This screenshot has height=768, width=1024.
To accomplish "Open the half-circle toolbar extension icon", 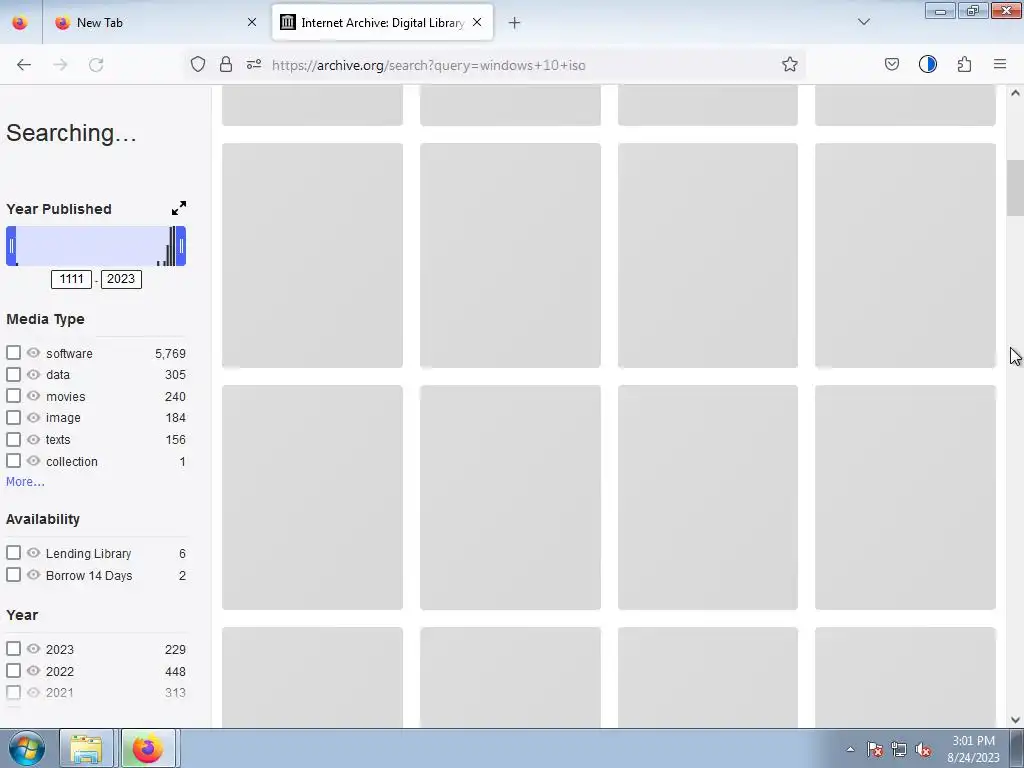I will click(x=927, y=64).
